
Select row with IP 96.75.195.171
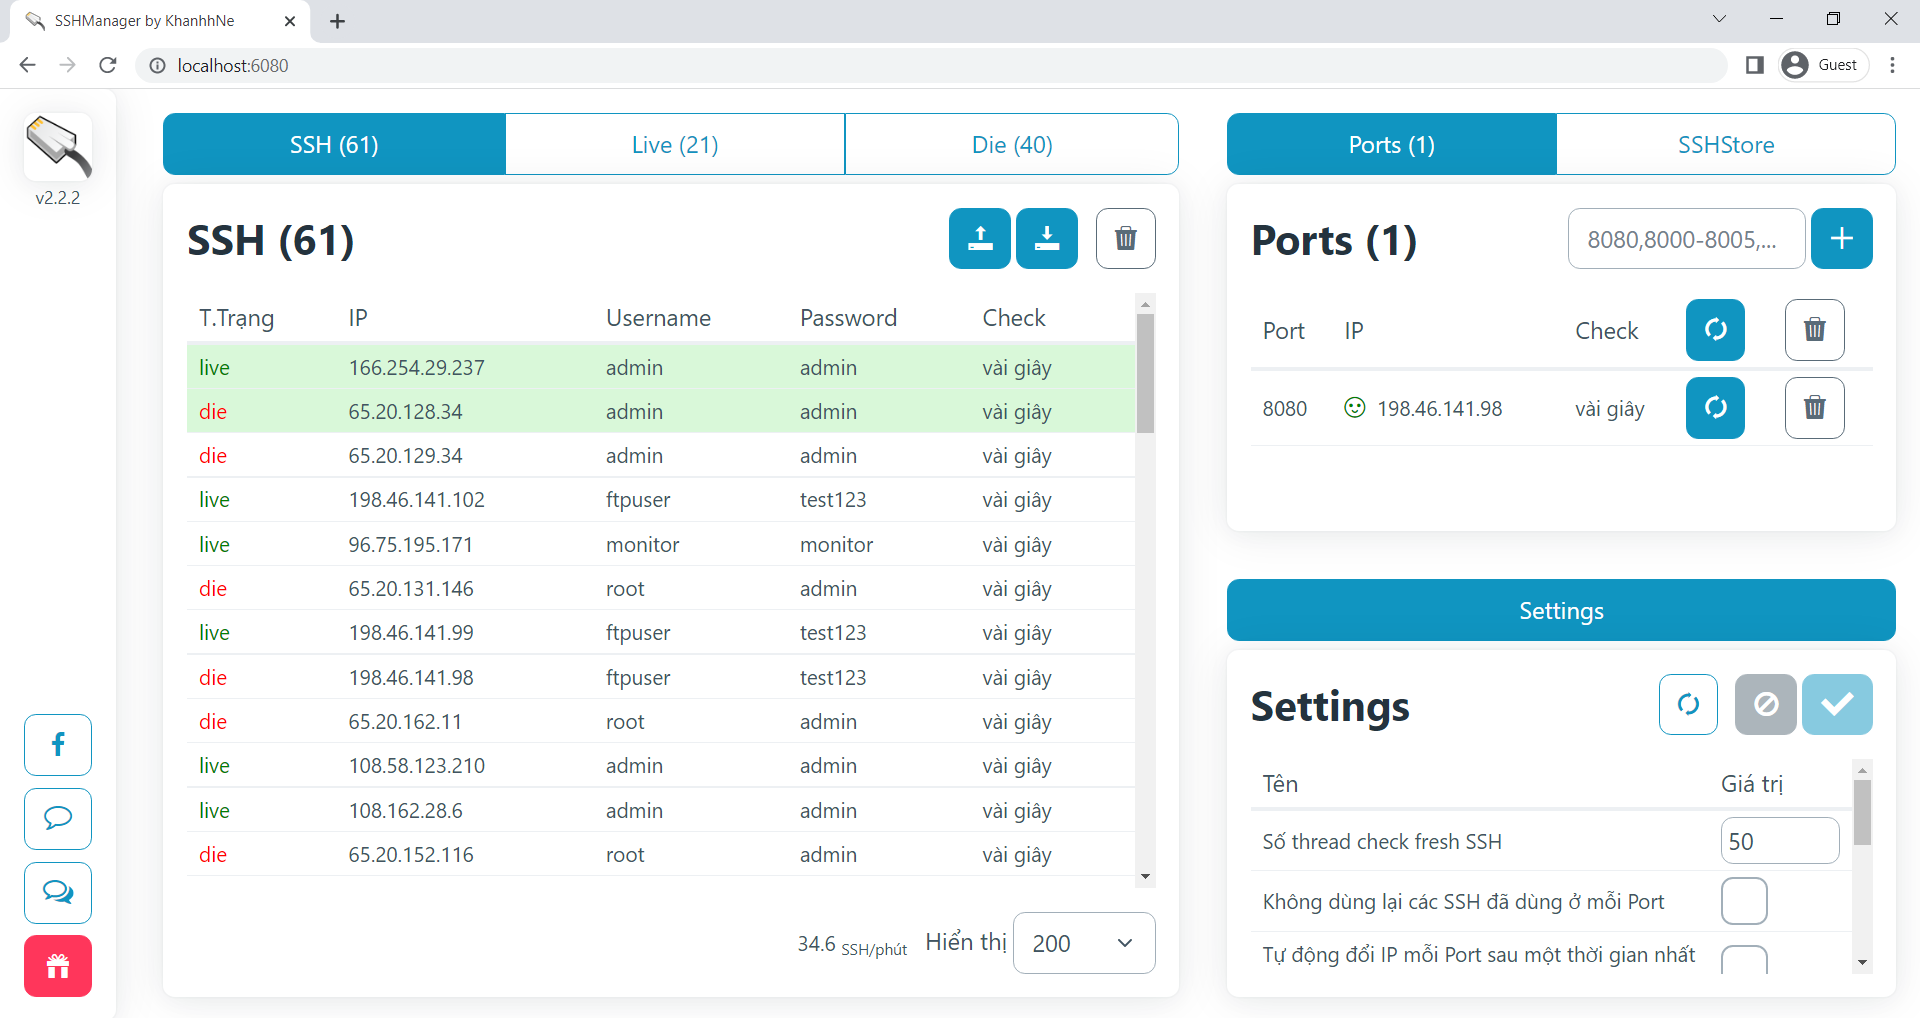[x=661, y=544]
